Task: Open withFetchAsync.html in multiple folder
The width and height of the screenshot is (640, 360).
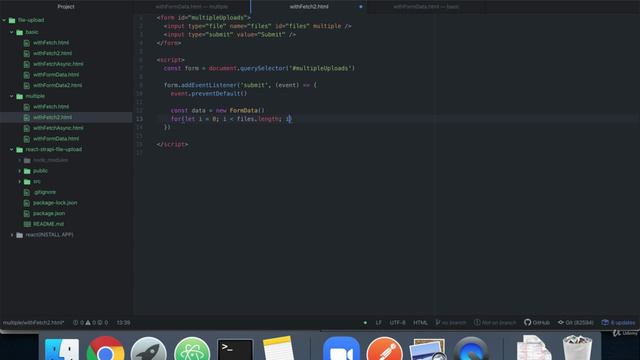Action: [58, 128]
